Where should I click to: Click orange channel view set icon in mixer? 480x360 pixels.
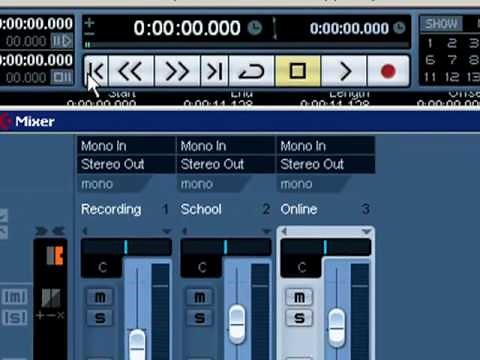click(55, 256)
